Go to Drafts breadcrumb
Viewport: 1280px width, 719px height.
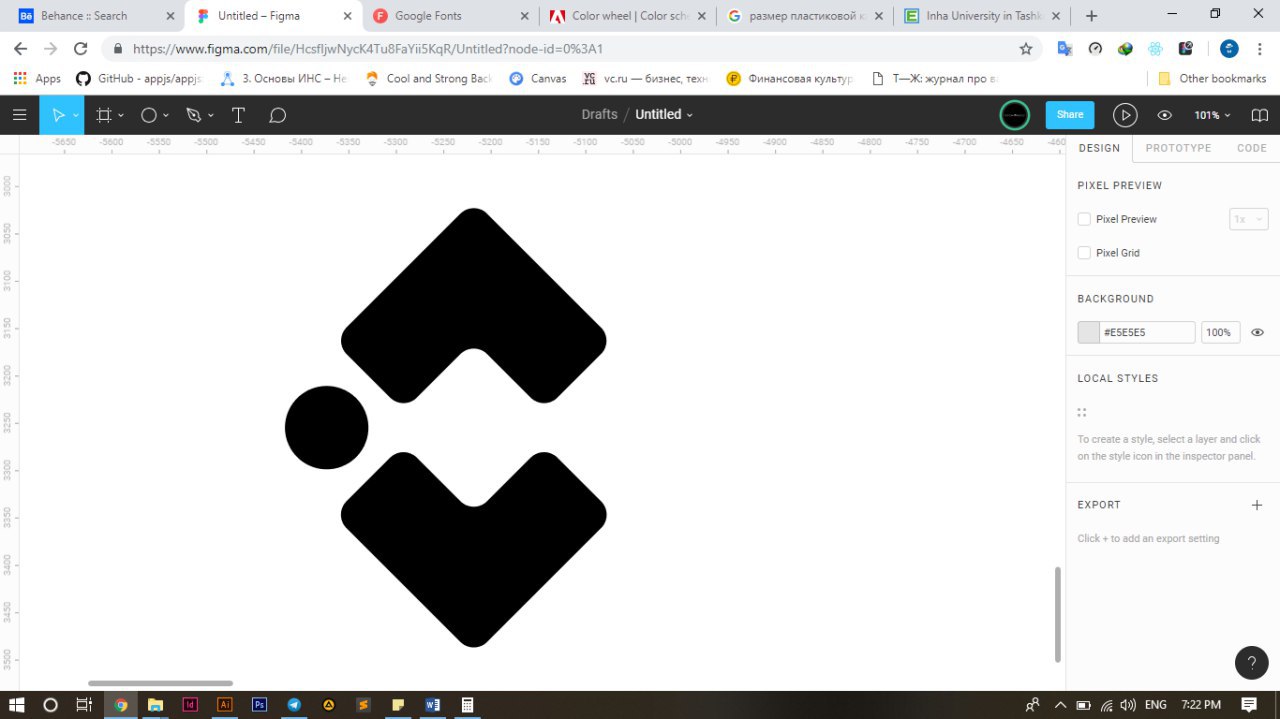click(x=599, y=115)
